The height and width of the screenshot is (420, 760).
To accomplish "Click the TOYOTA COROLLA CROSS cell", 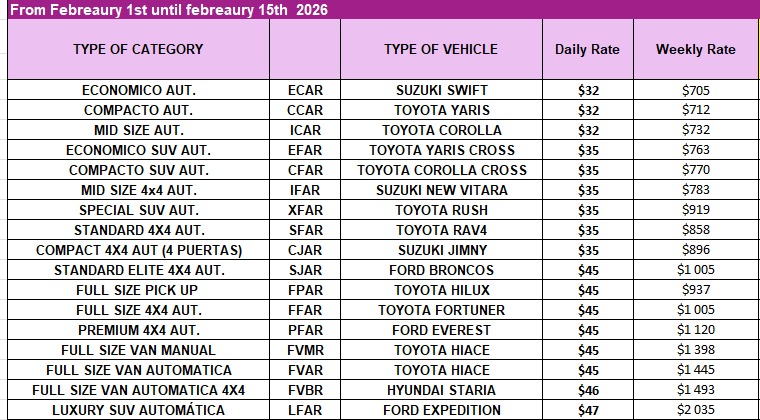I will tap(440, 170).
